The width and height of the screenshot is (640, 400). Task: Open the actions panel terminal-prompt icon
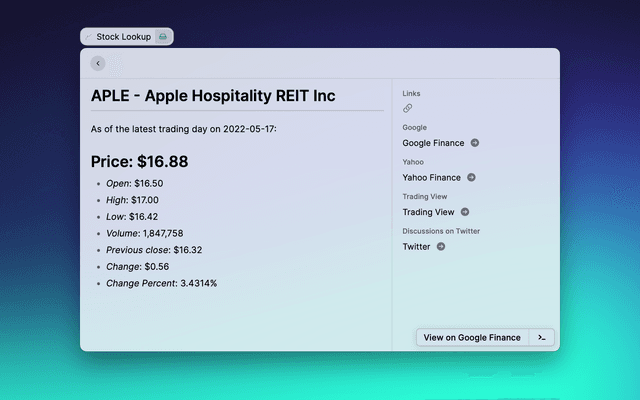click(541, 338)
